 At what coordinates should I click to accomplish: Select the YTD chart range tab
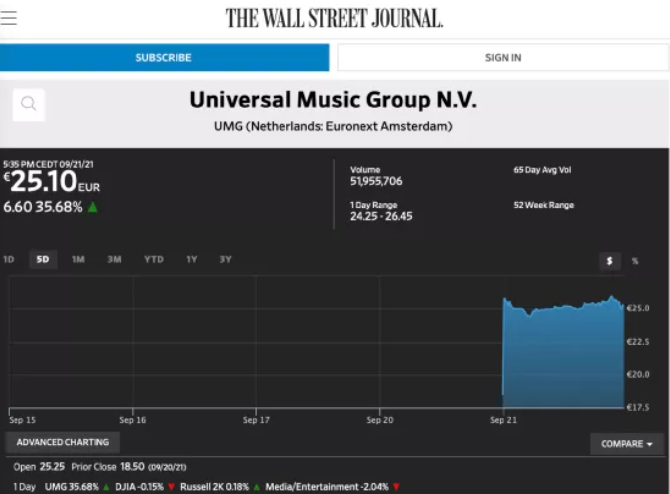(x=154, y=259)
